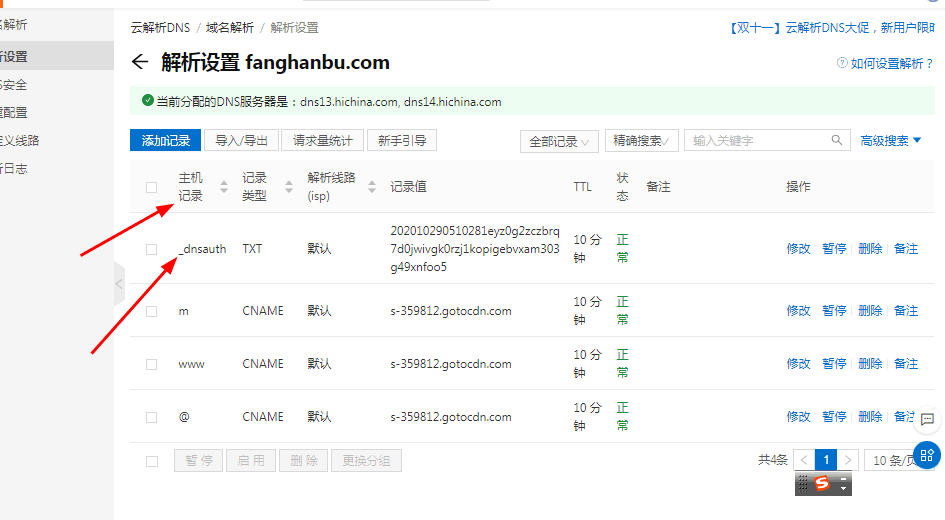Click the bulk 删除 button
This screenshot has height=520, width=945.
click(x=304, y=461)
